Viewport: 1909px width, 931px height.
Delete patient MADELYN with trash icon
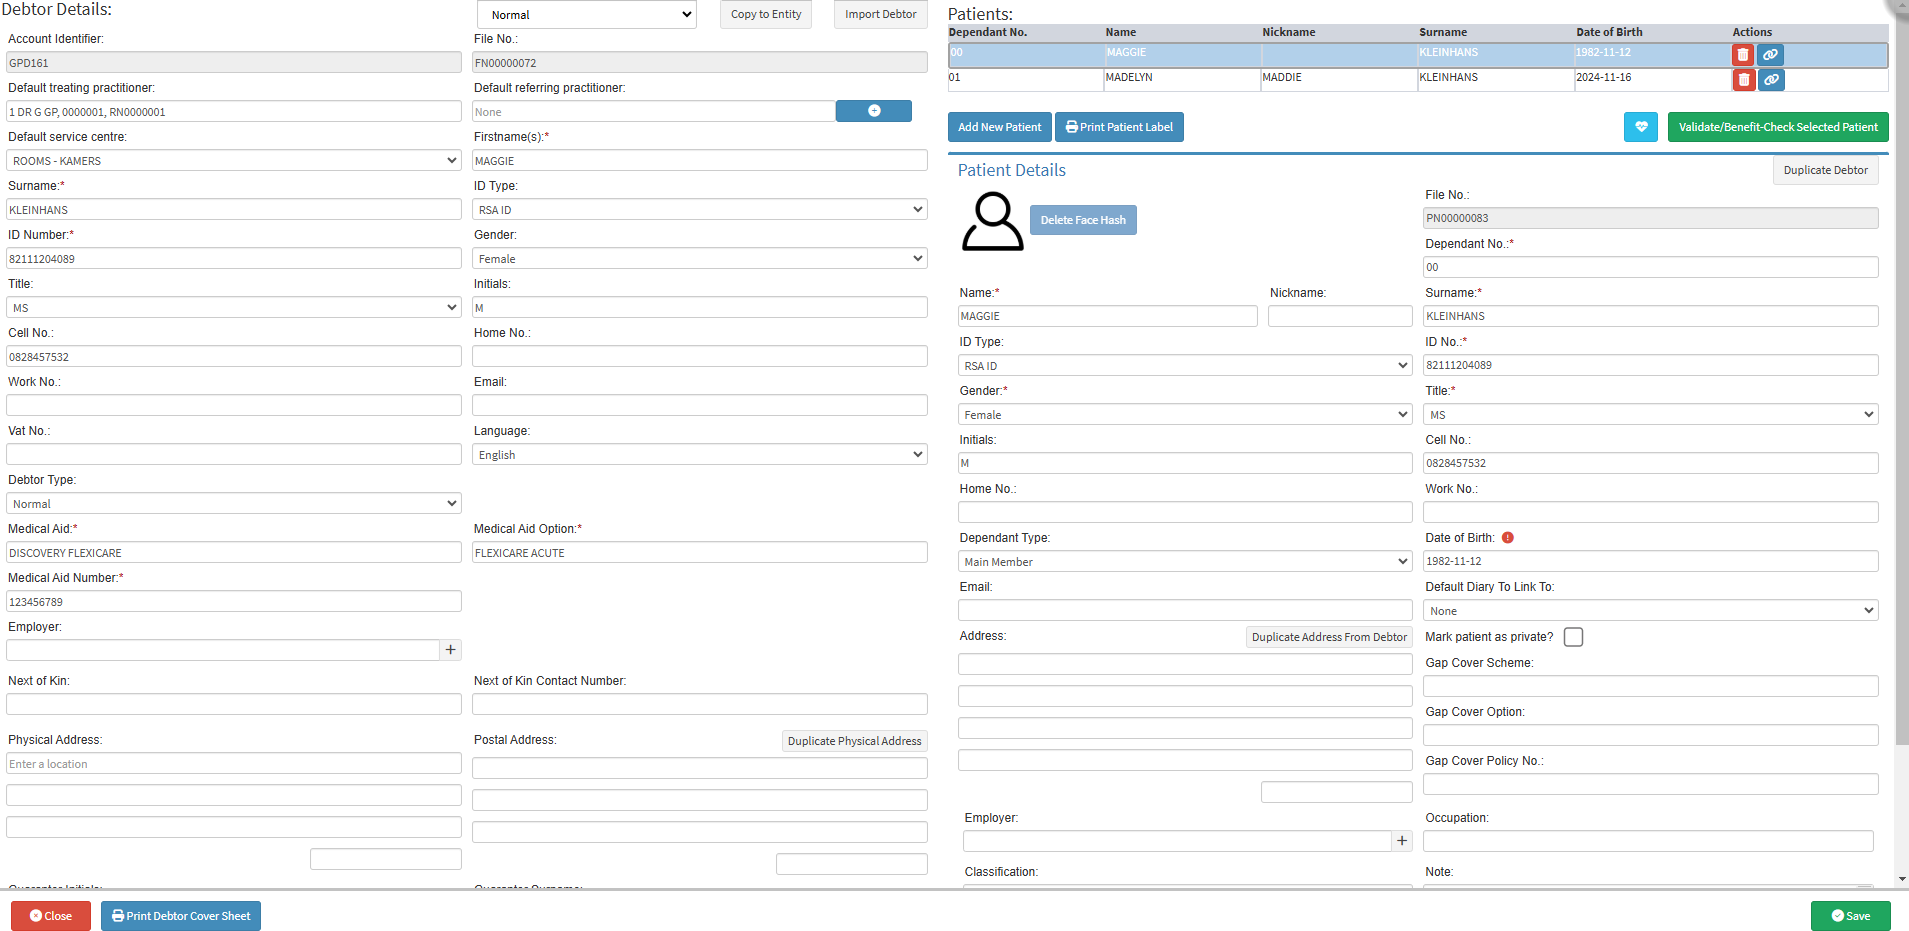[x=1743, y=80]
